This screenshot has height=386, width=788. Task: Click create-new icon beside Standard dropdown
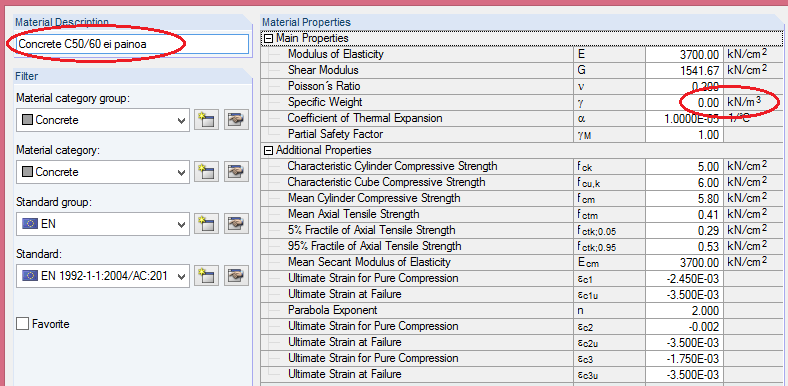(207, 276)
